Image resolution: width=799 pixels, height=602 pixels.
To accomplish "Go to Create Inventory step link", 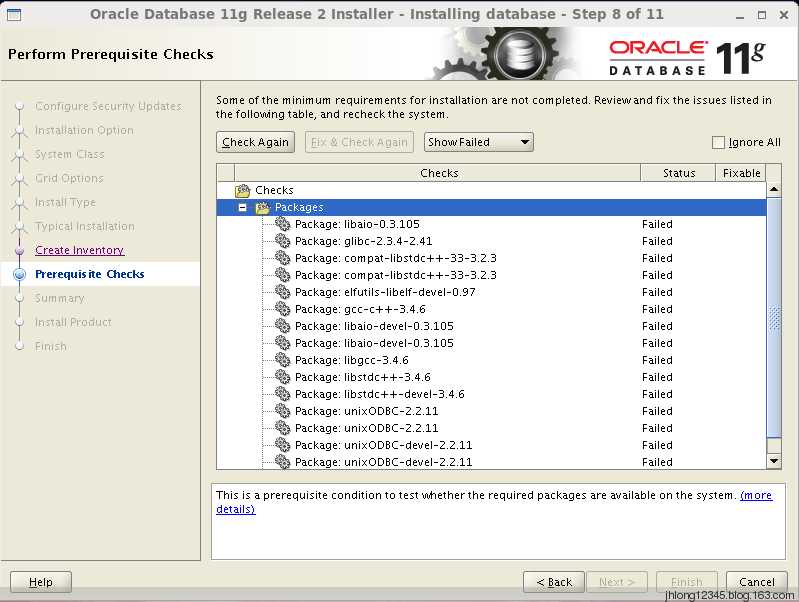I will click(x=79, y=250).
